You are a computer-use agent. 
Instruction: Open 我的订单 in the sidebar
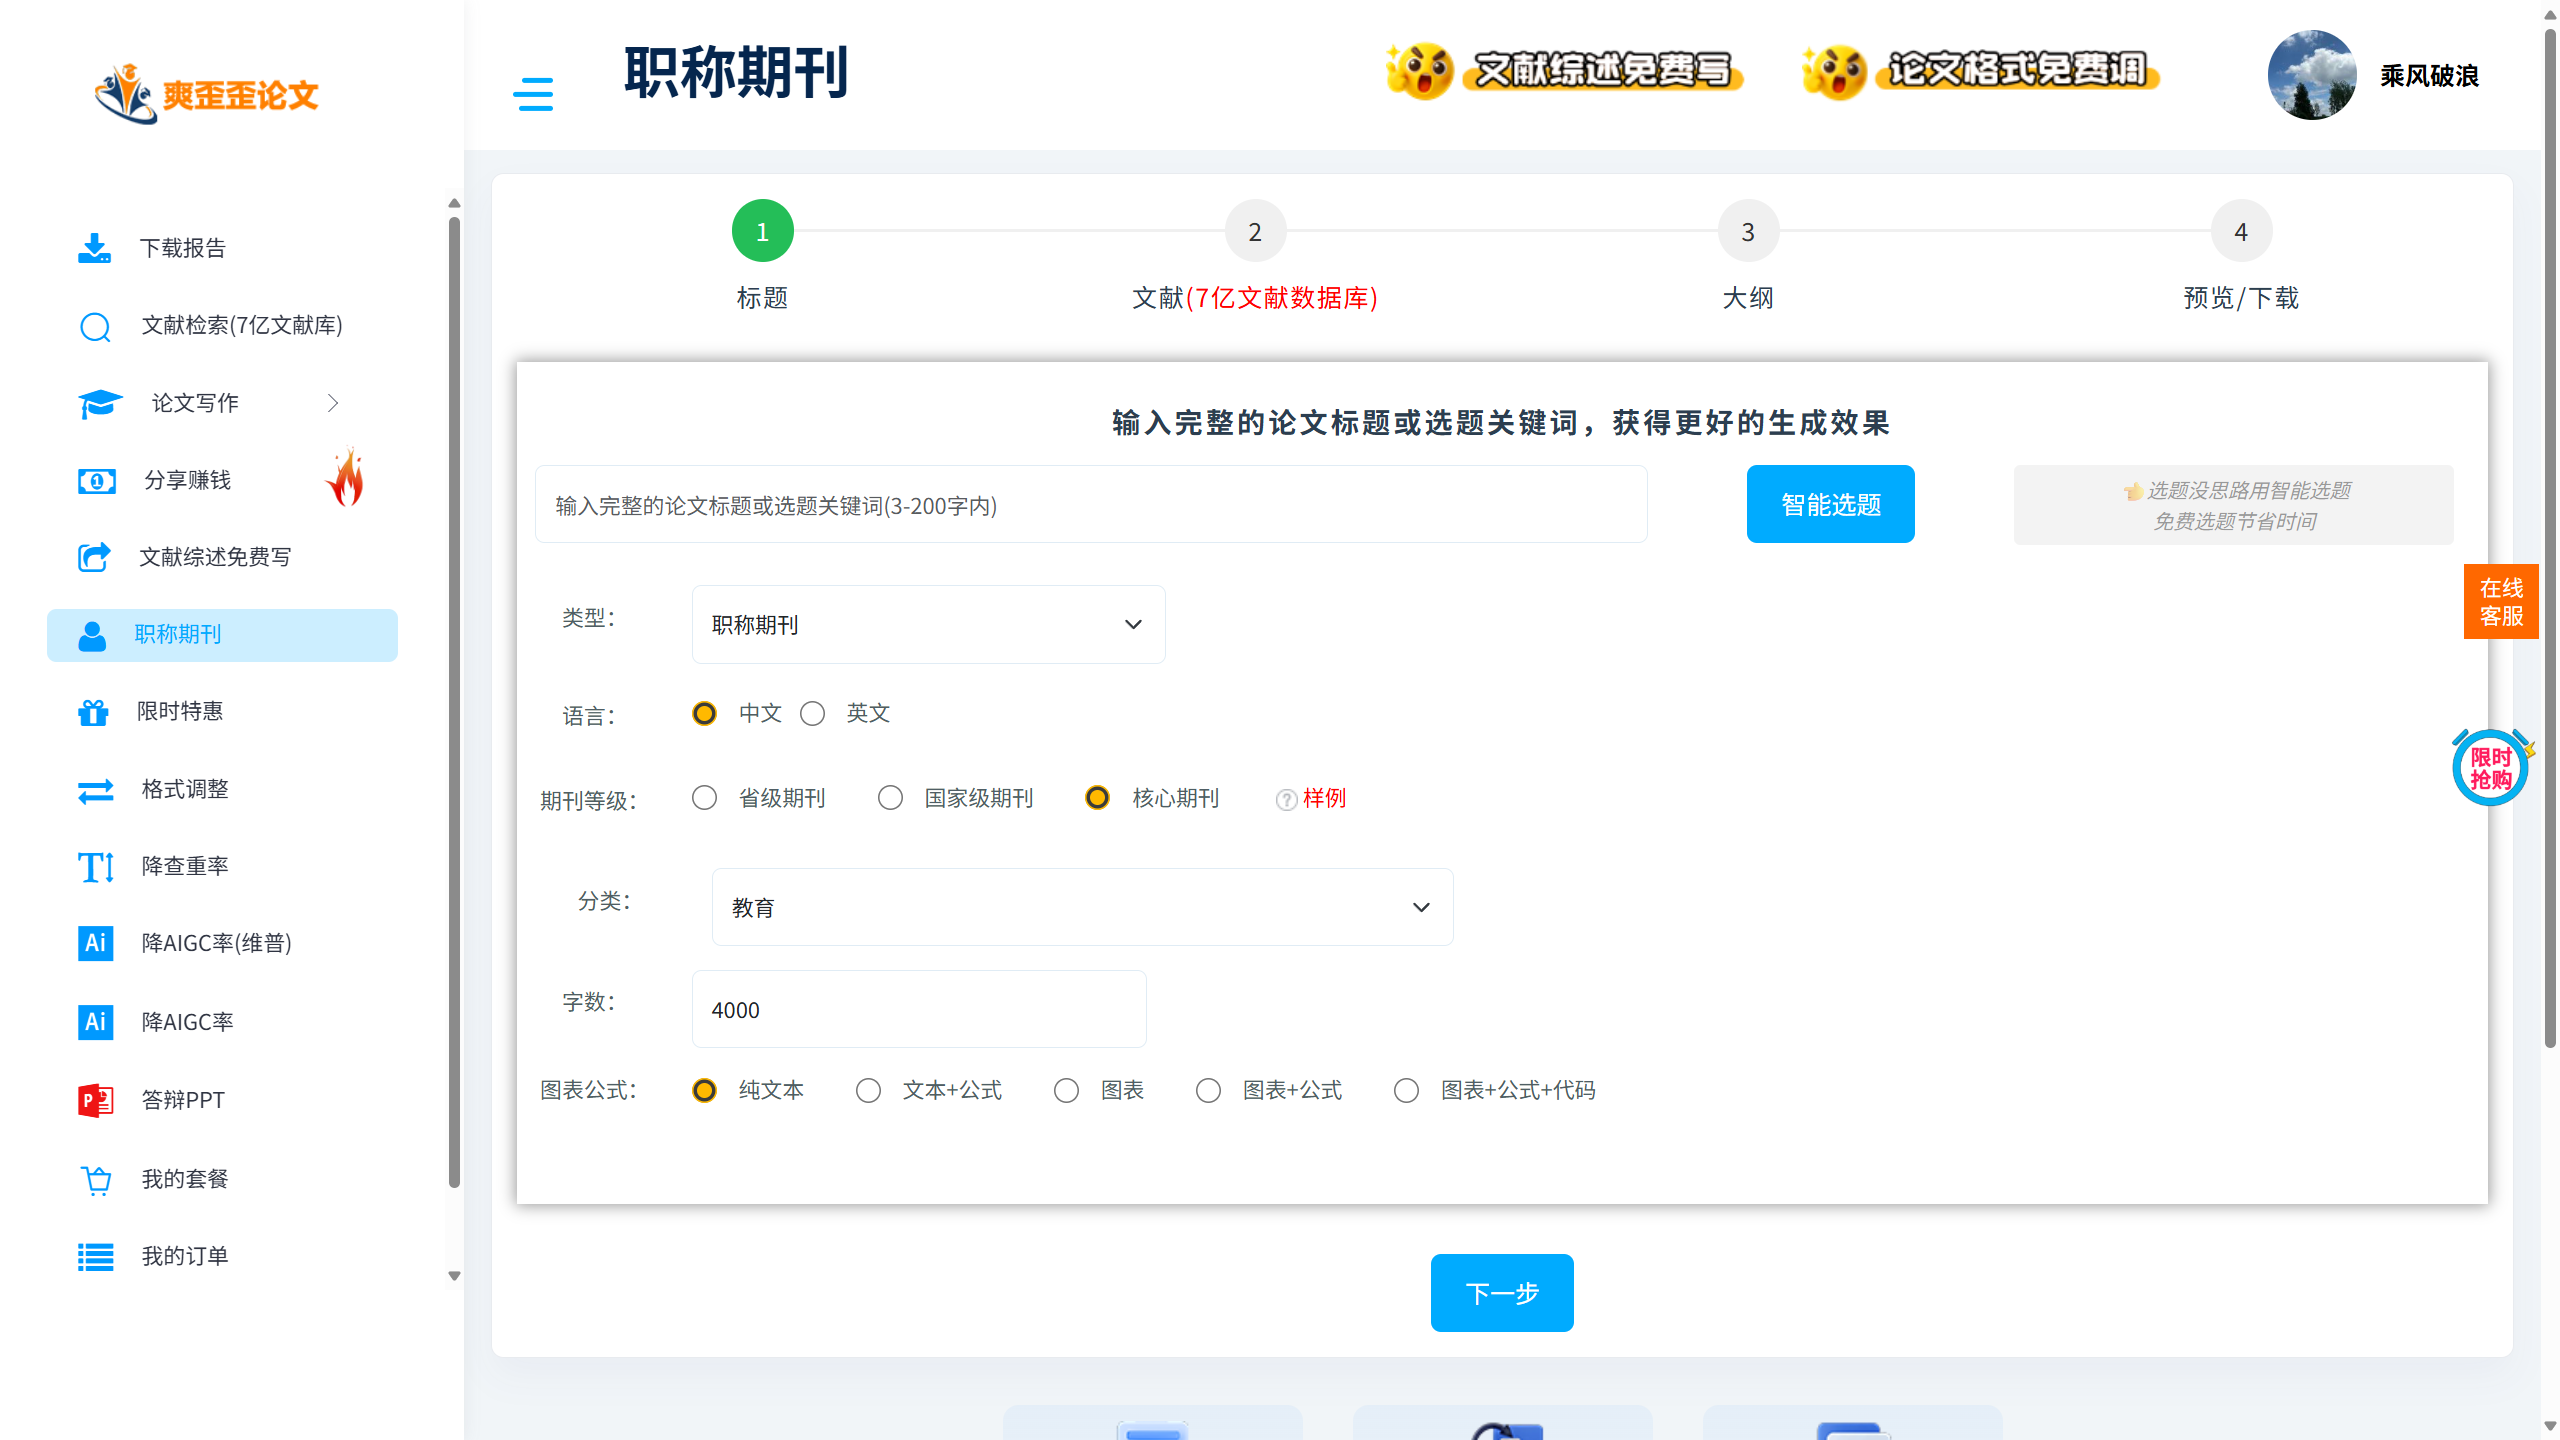tap(185, 1256)
